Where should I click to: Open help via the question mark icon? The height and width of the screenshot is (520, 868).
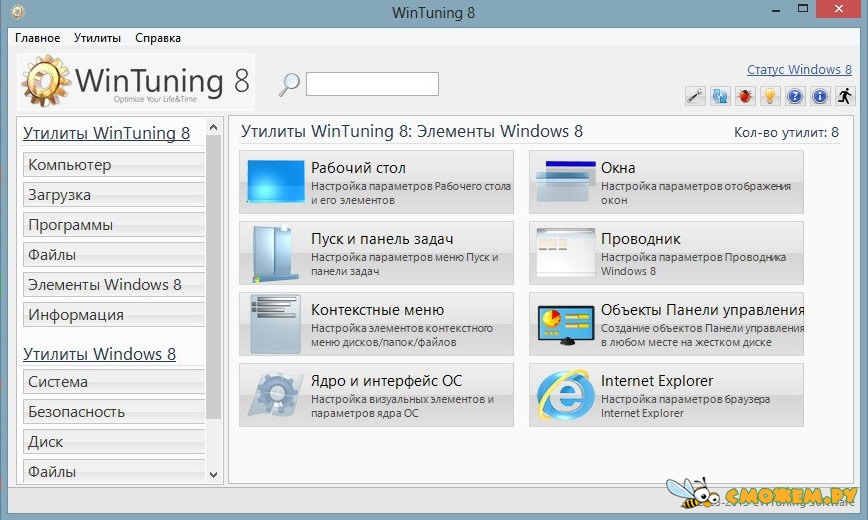[795, 96]
